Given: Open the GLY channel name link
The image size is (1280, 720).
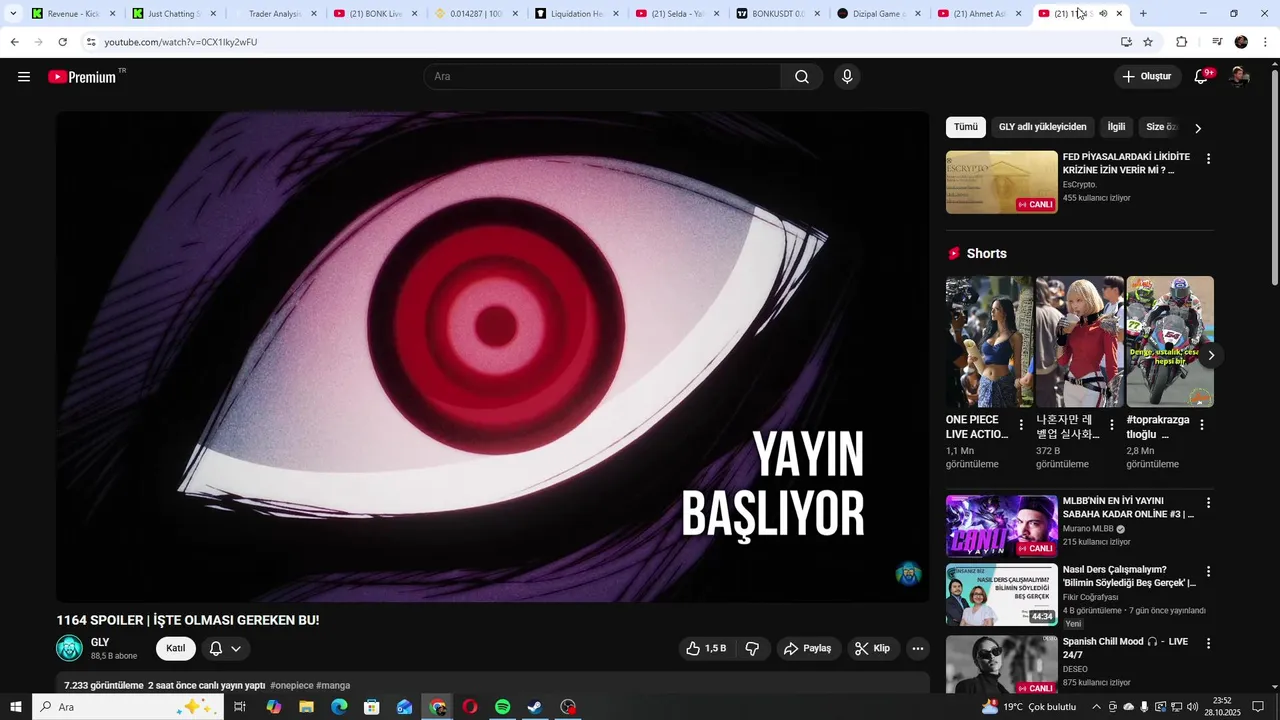Looking at the screenshot, I should click(100, 643).
